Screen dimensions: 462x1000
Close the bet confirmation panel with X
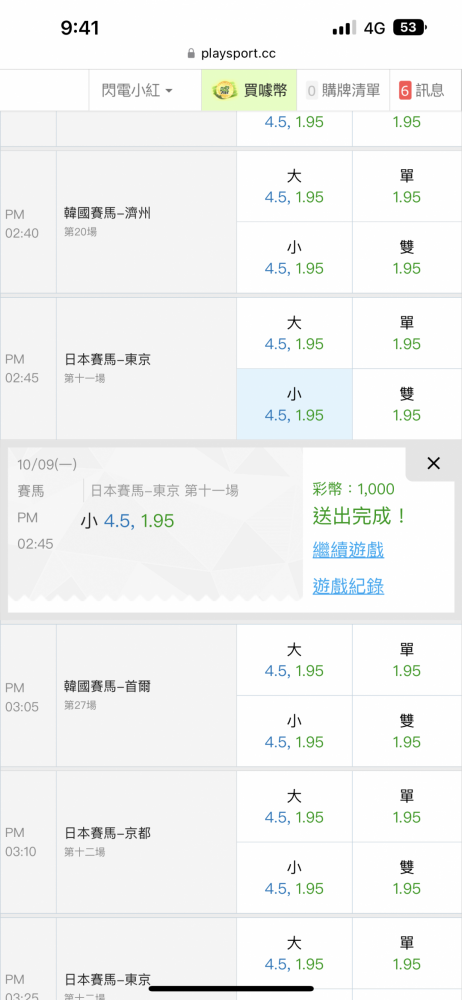point(433,464)
